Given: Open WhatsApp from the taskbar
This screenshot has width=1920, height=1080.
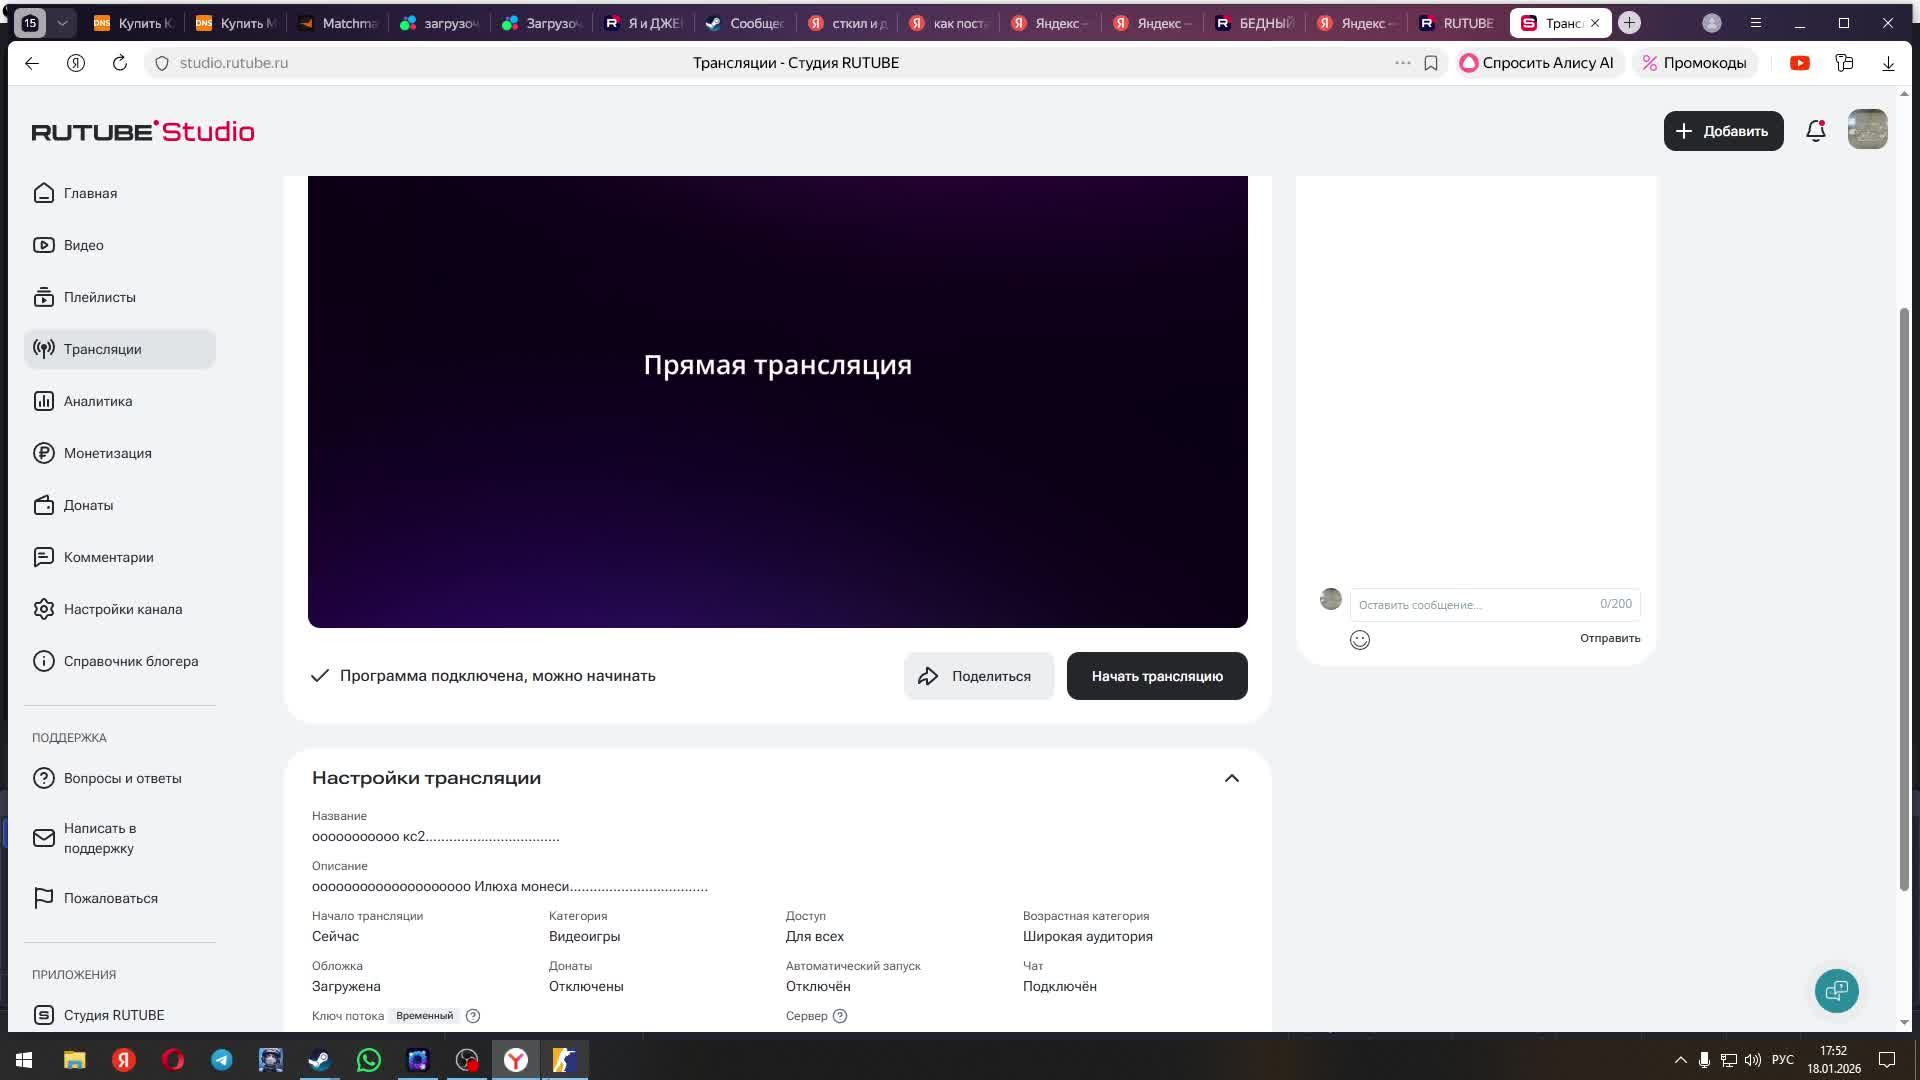Looking at the screenshot, I should click(x=369, y=1060).
